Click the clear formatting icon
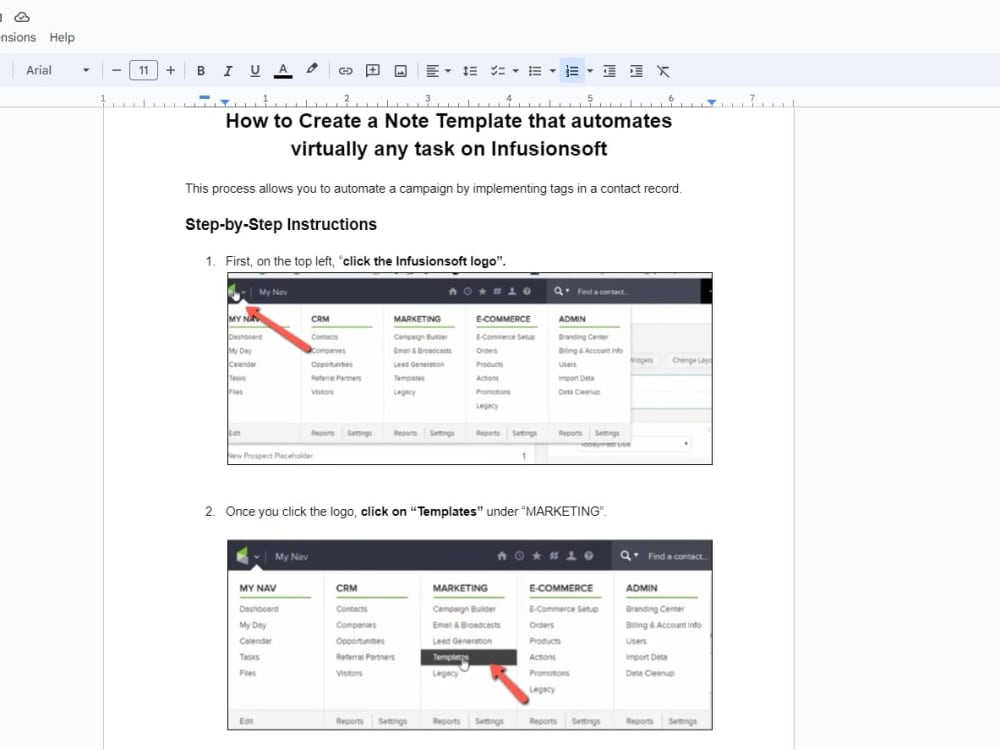The height and width of the screenshot is (750, 1000). click(x=663, y=71)
